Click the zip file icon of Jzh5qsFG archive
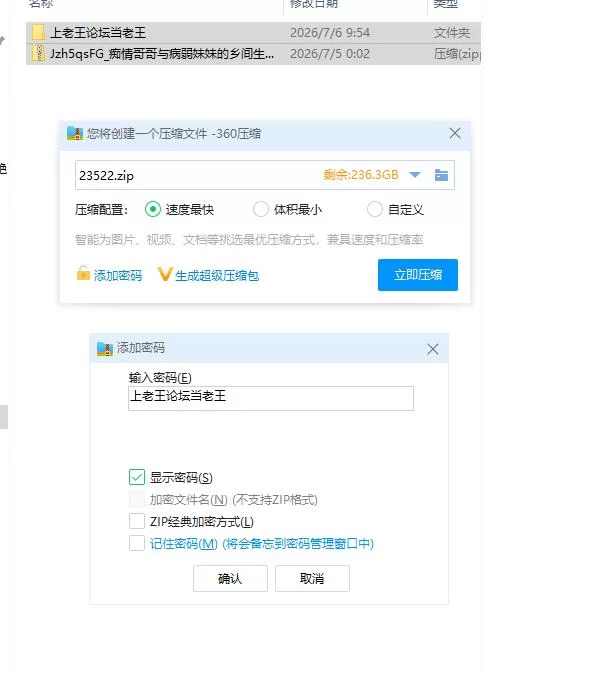This screenshot has height=674, width=598. click(x=39, y=54)
